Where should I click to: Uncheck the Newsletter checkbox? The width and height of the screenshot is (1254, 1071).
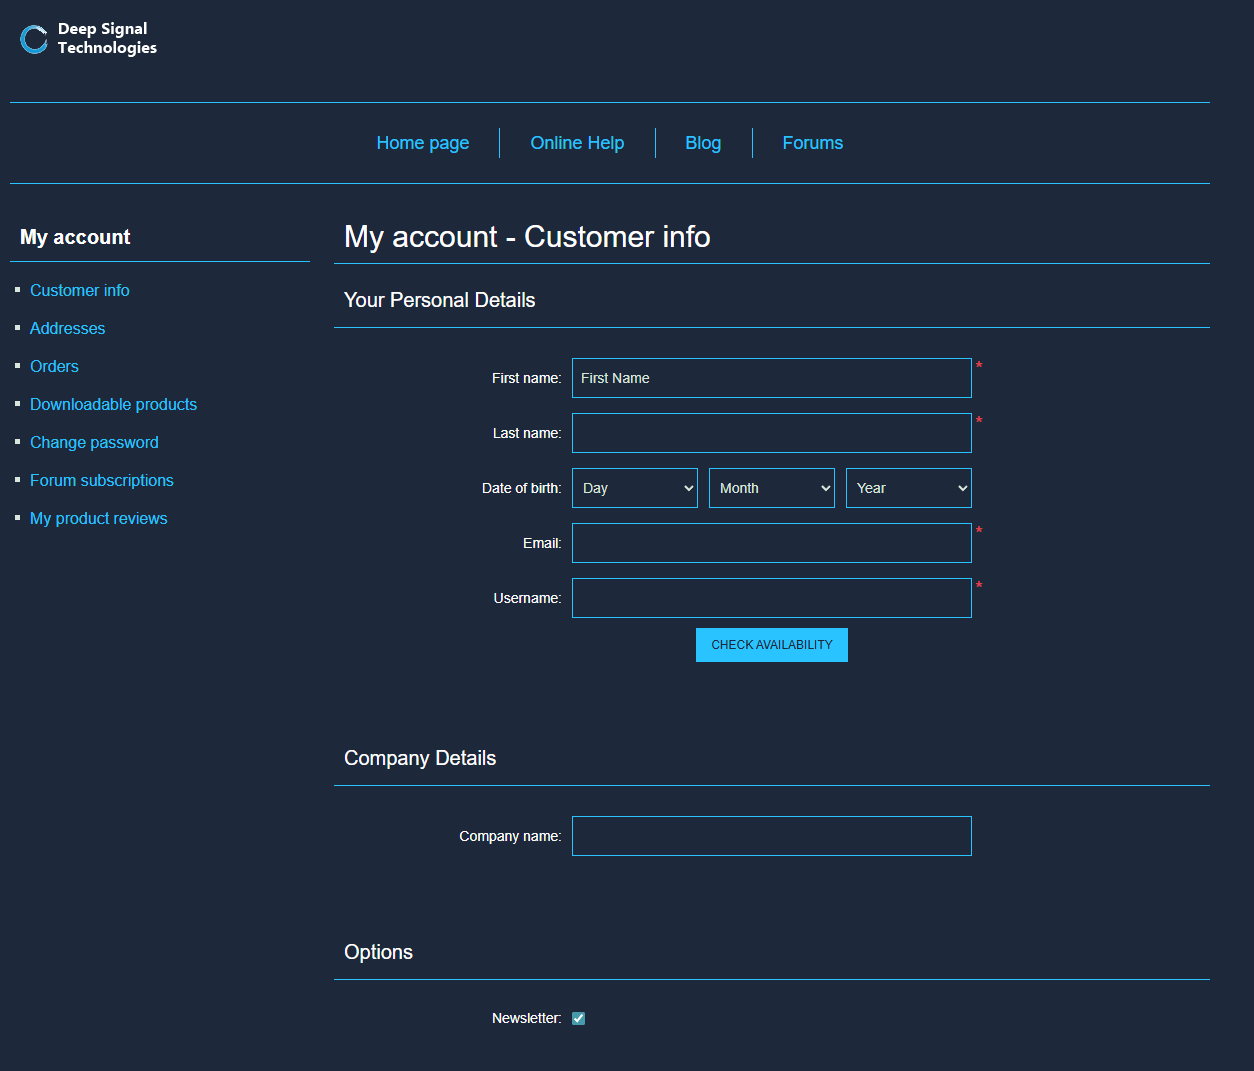(578, 1018)
